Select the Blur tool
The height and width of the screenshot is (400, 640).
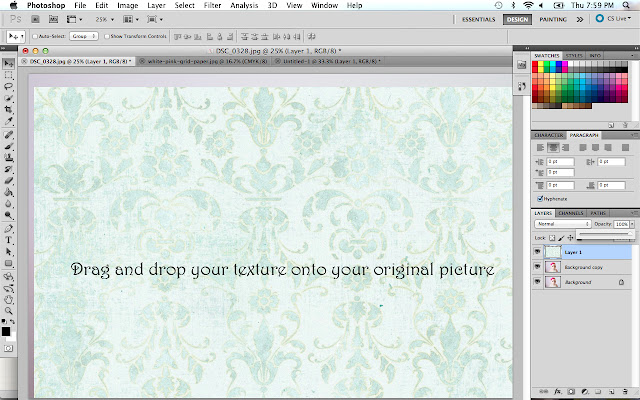pos(8,204)
